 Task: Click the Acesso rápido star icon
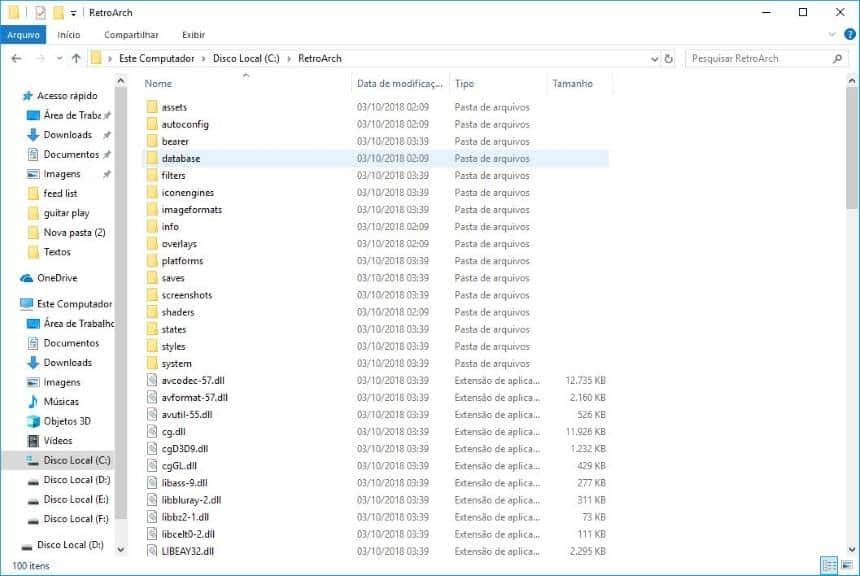click(x=27, y=96)
